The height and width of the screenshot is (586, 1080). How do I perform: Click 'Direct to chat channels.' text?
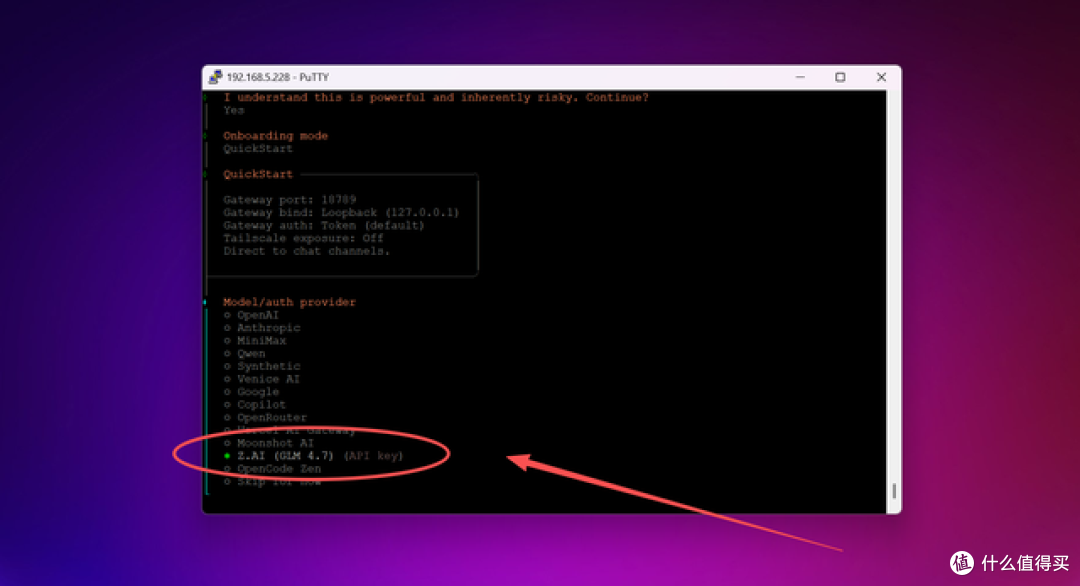click(307, 251)
